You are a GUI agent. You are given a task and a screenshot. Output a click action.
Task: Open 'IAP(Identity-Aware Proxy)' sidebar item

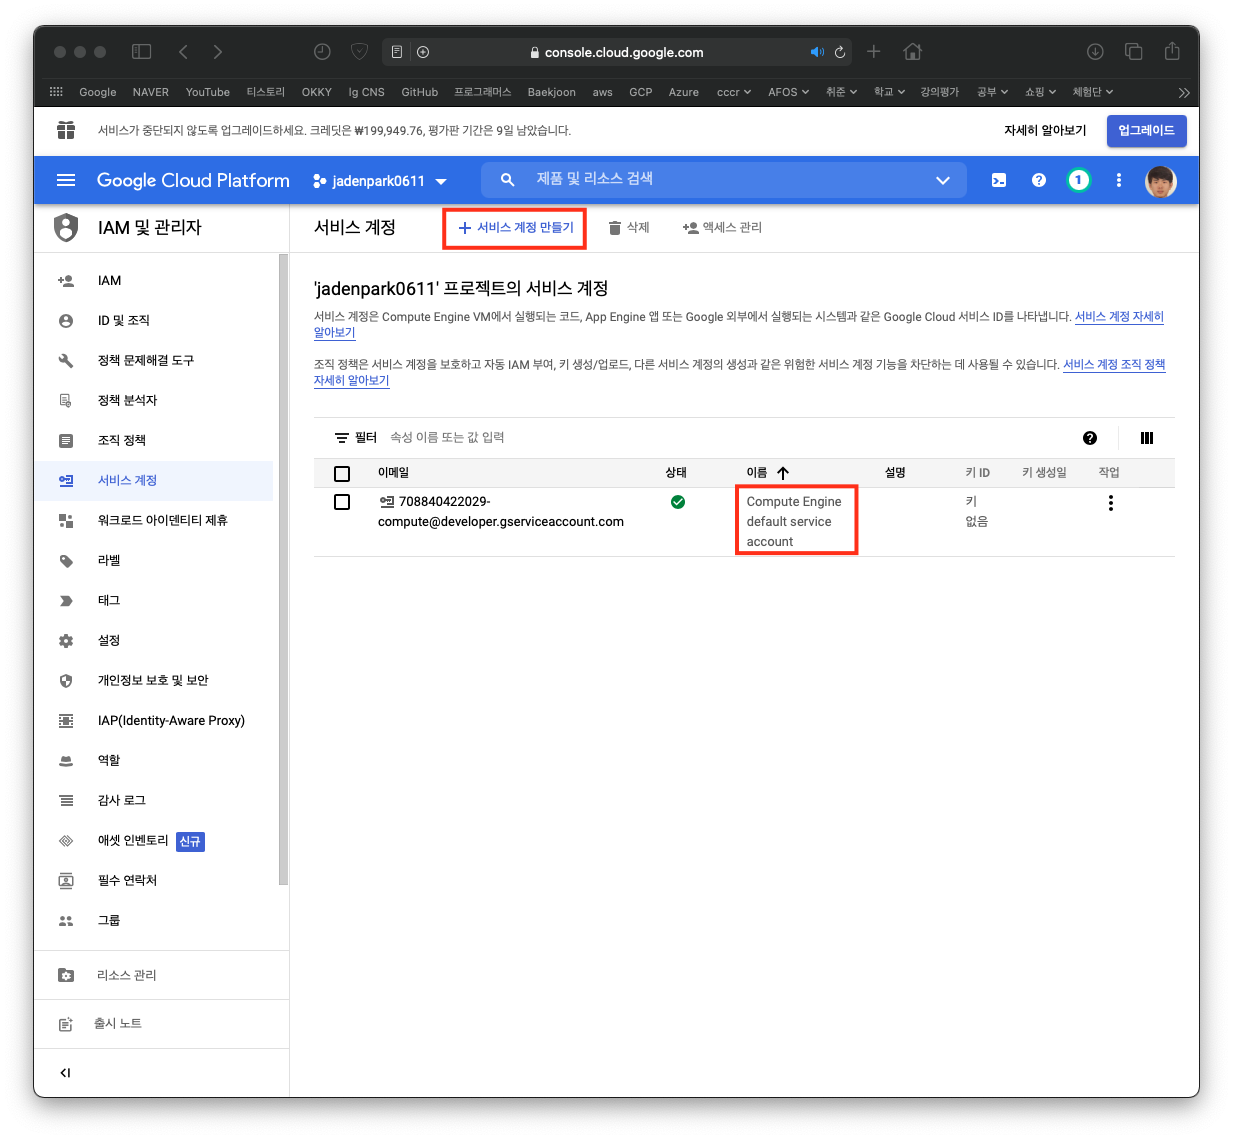(154, 721)
